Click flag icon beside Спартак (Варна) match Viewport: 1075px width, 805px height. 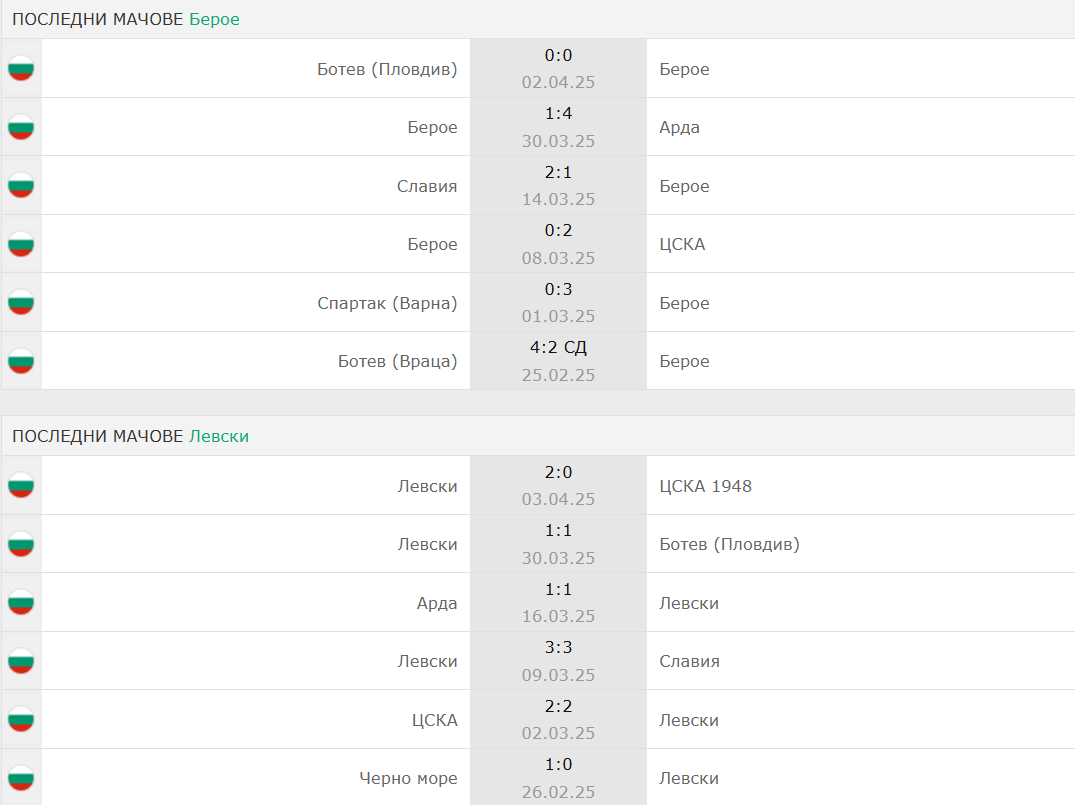[21, 302]
